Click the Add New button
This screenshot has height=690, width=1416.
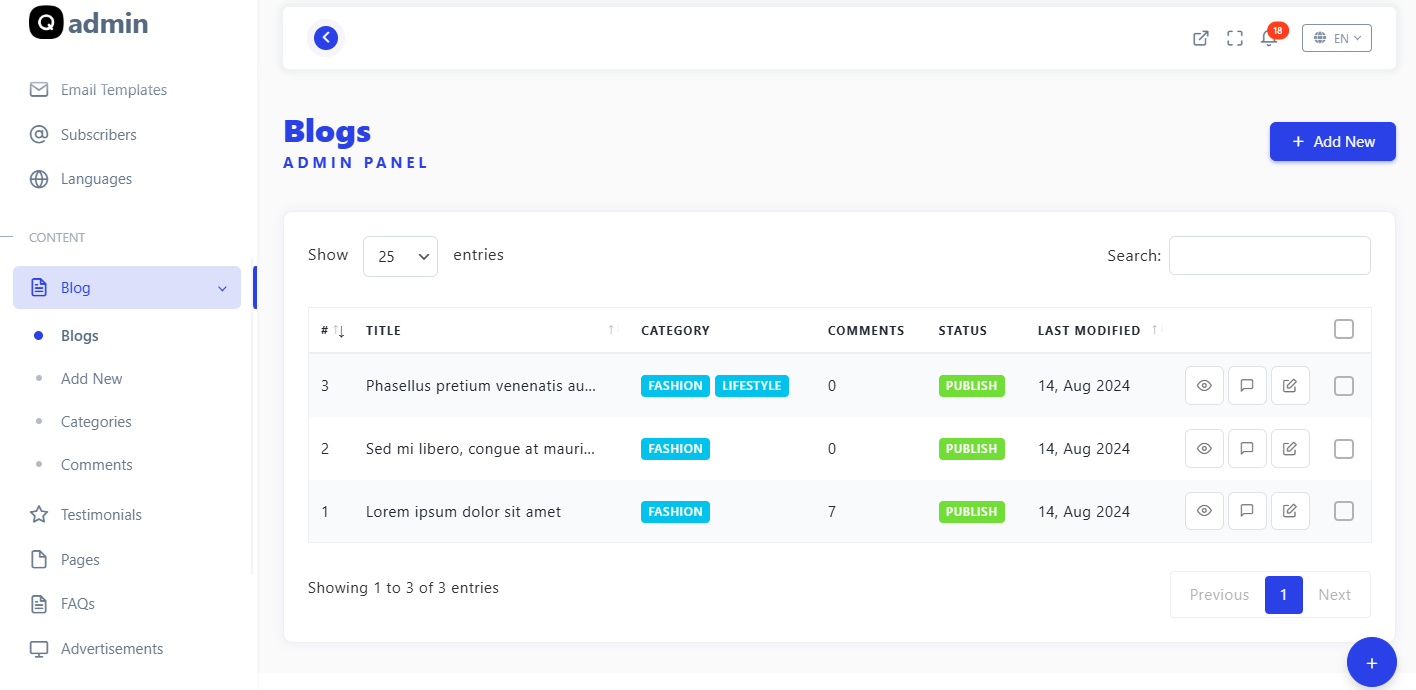(x=1332, y=142)
